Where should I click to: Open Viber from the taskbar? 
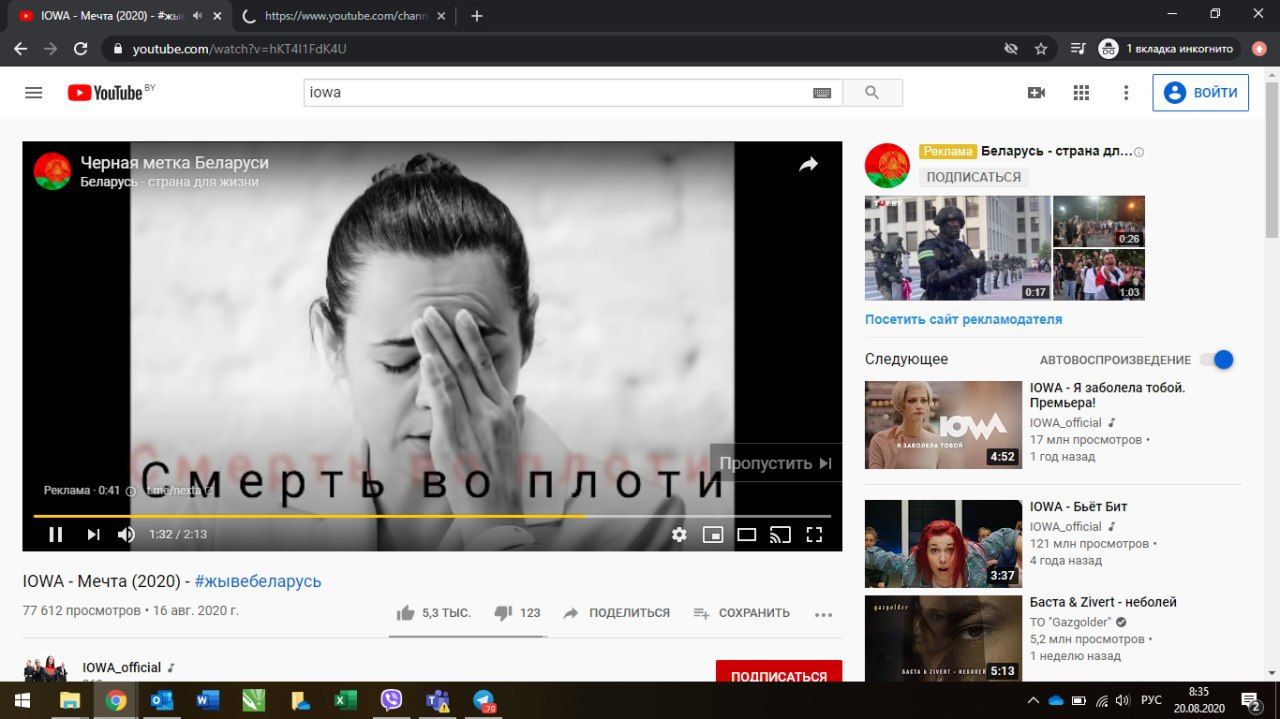[392, 700]
